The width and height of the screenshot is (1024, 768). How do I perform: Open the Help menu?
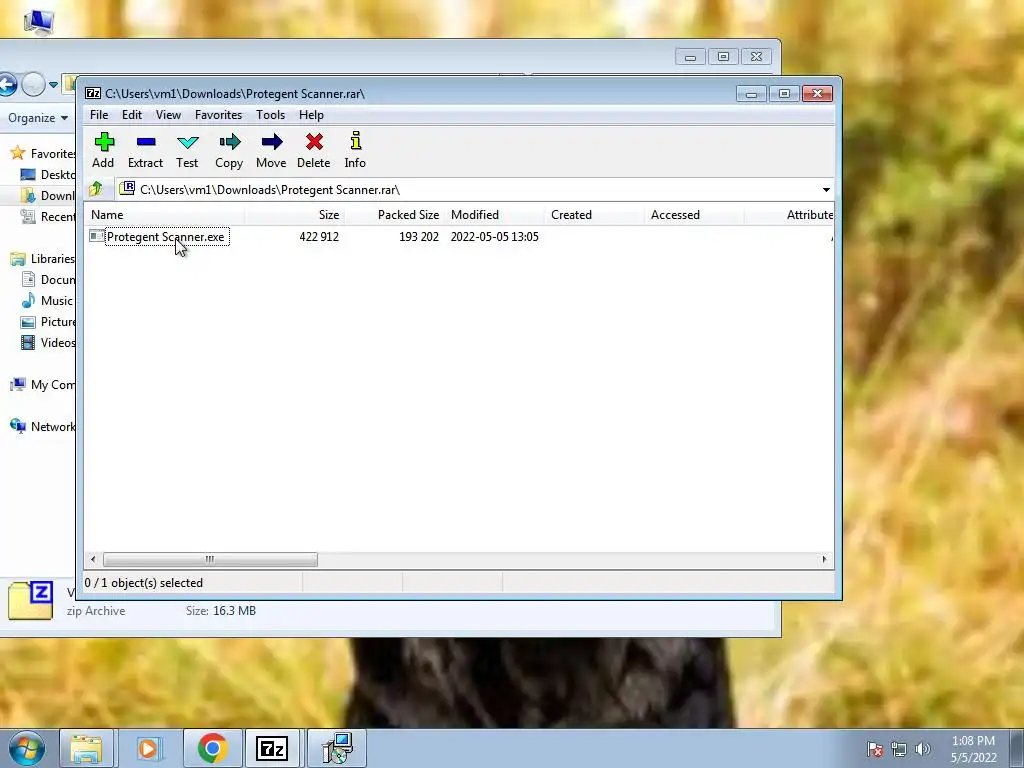coord(311,115)
